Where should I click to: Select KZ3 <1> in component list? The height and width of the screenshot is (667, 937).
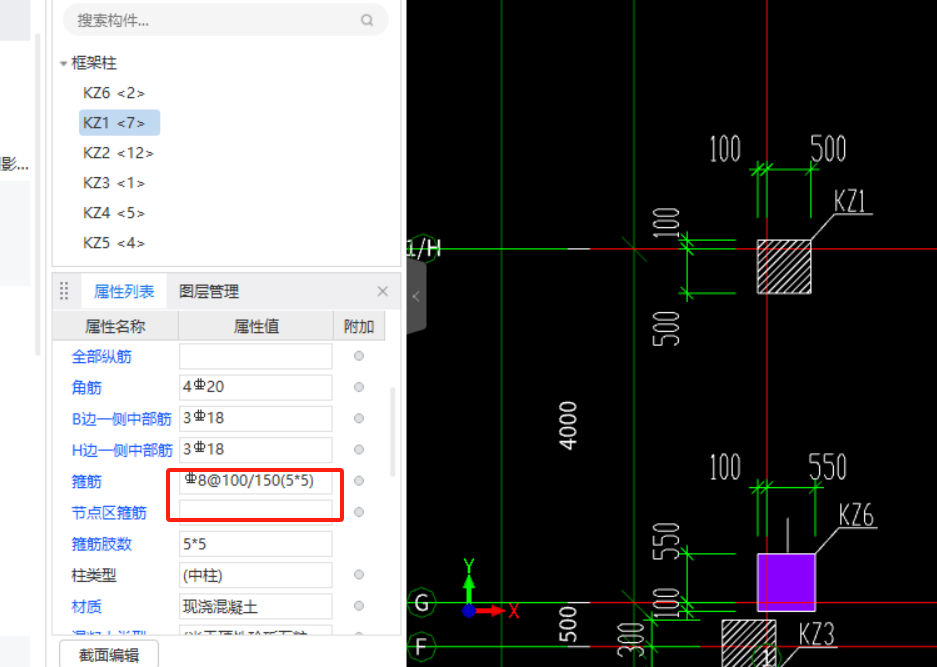click(114, 183)
